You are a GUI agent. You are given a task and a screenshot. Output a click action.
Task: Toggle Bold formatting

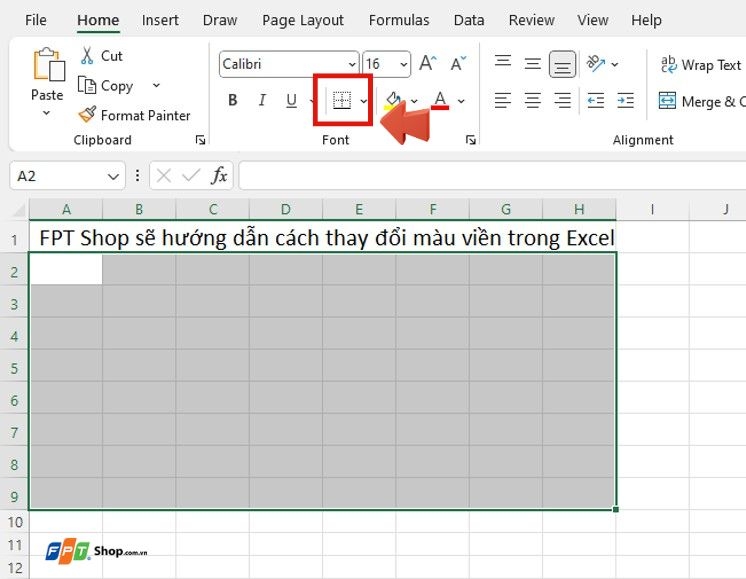tap(233, 100)
